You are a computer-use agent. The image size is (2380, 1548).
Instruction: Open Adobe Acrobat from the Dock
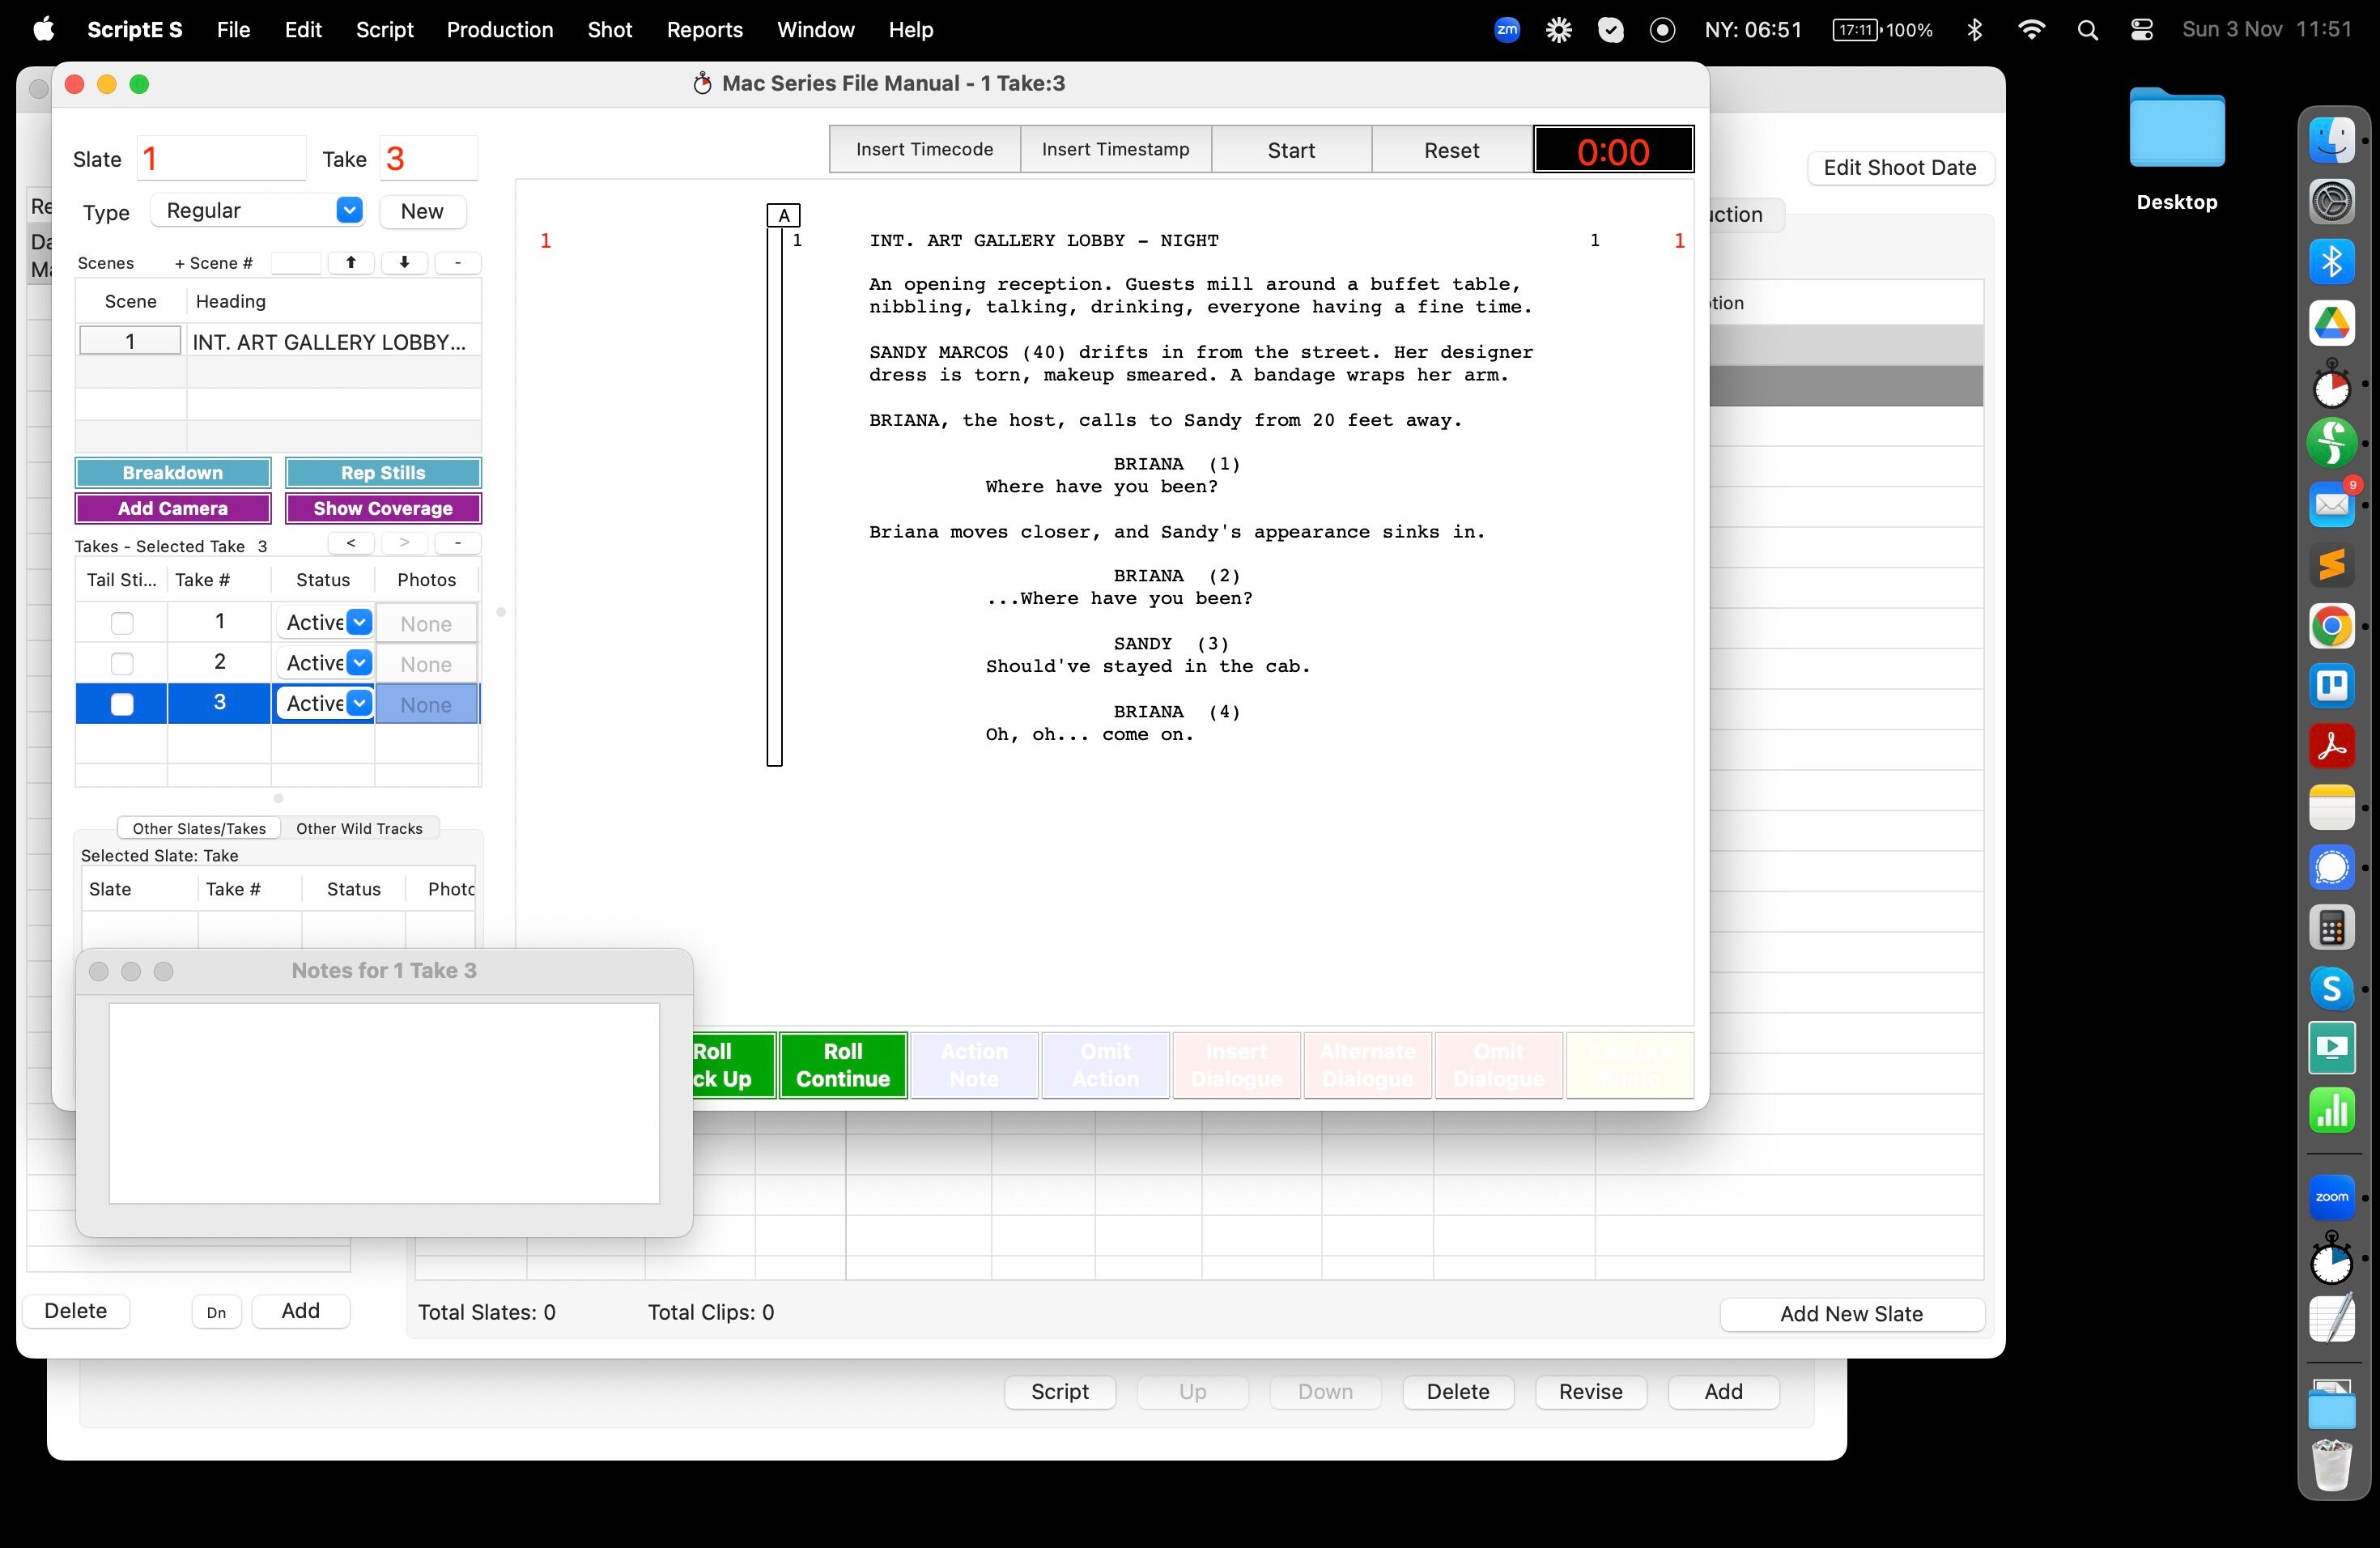[x=2331, y=747]
